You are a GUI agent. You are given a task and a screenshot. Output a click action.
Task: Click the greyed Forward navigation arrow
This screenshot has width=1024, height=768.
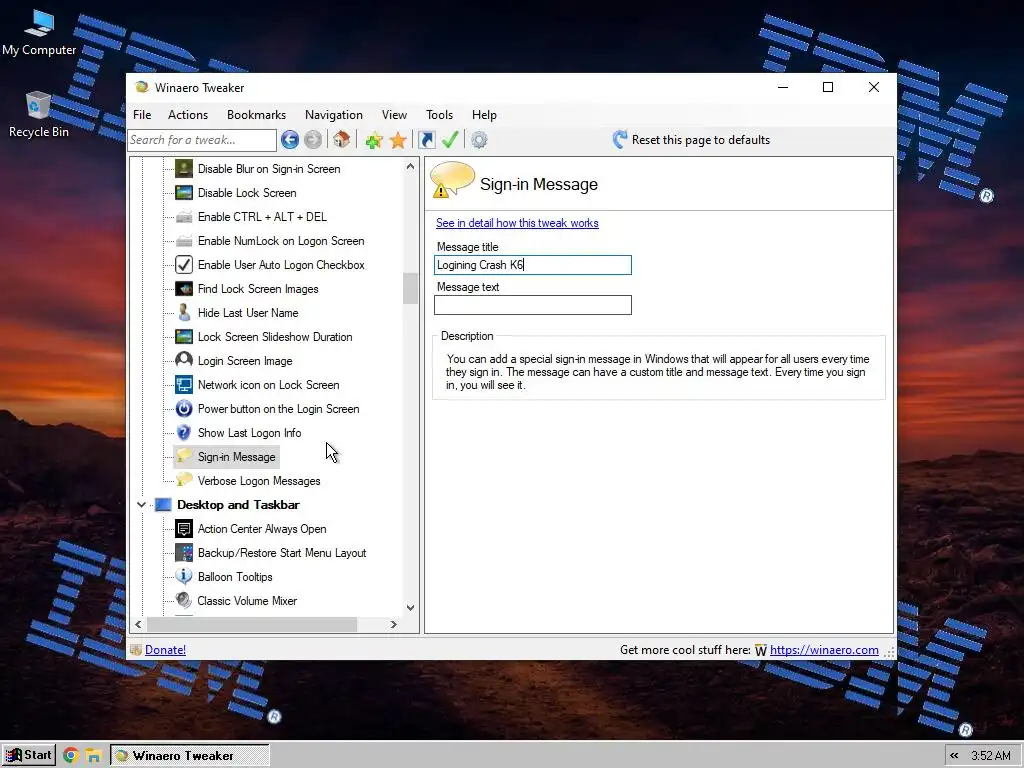[313, 140]
